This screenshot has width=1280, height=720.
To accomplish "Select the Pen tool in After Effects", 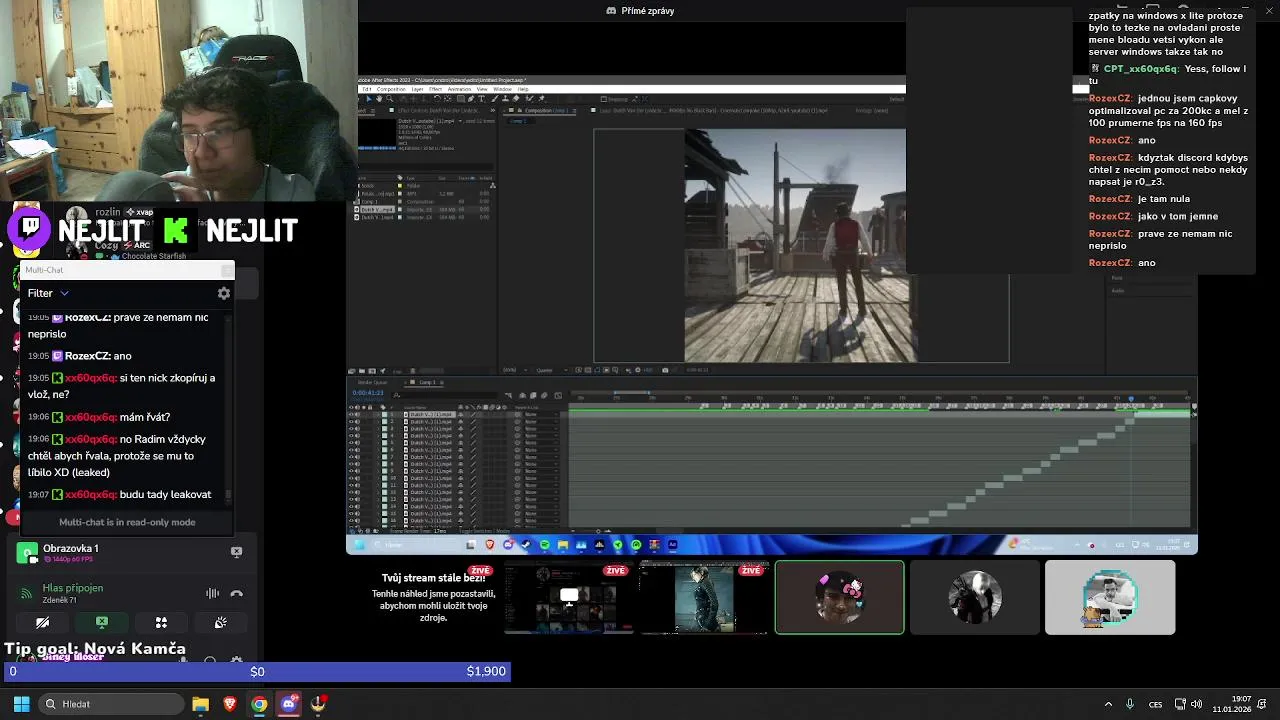I will tap(471, 99).
